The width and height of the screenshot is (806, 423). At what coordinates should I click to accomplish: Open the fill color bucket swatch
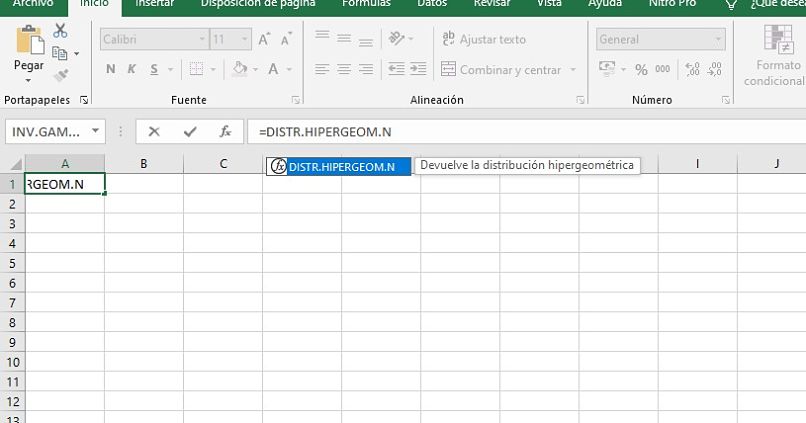pos(239,70)
